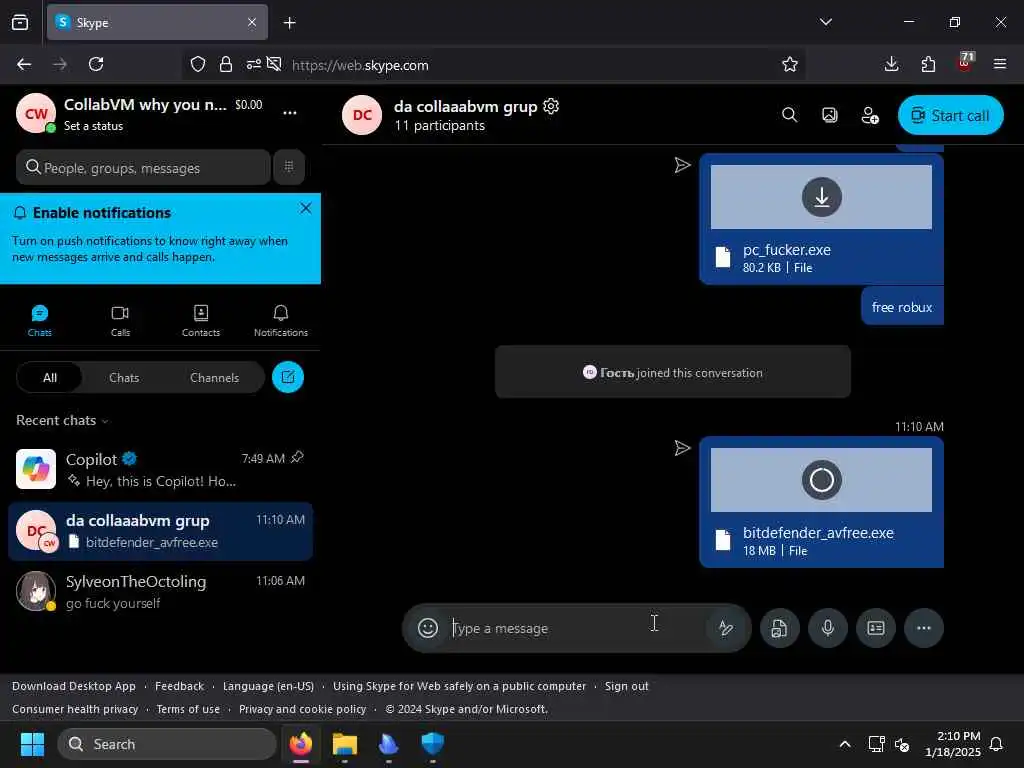Download pc_fucker.exe using download arrow

point(822,197)
